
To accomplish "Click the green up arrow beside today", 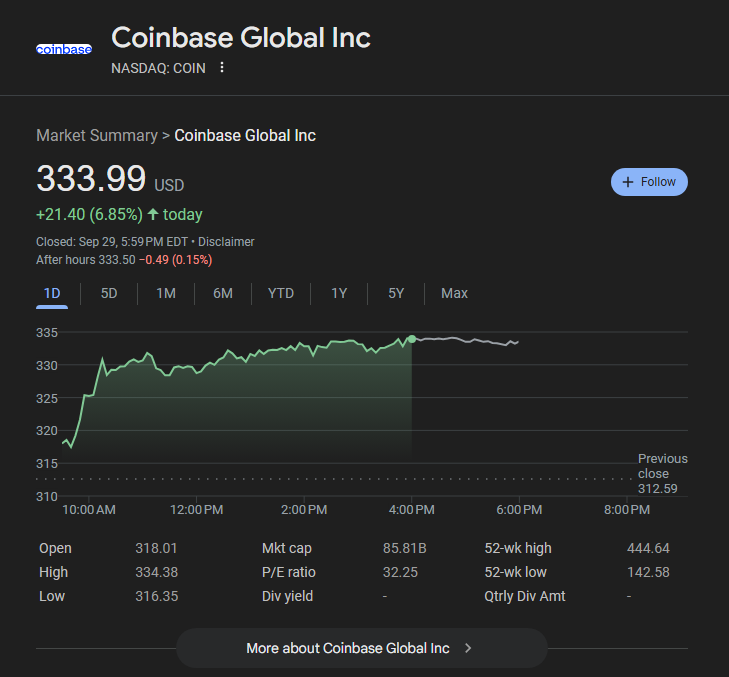I will (x=153, y=214).
